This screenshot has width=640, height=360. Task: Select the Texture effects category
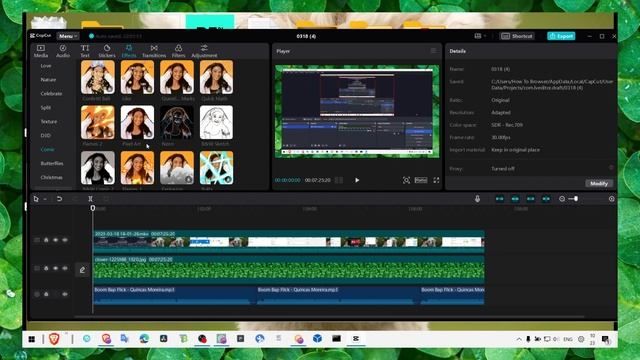(49, 121)
